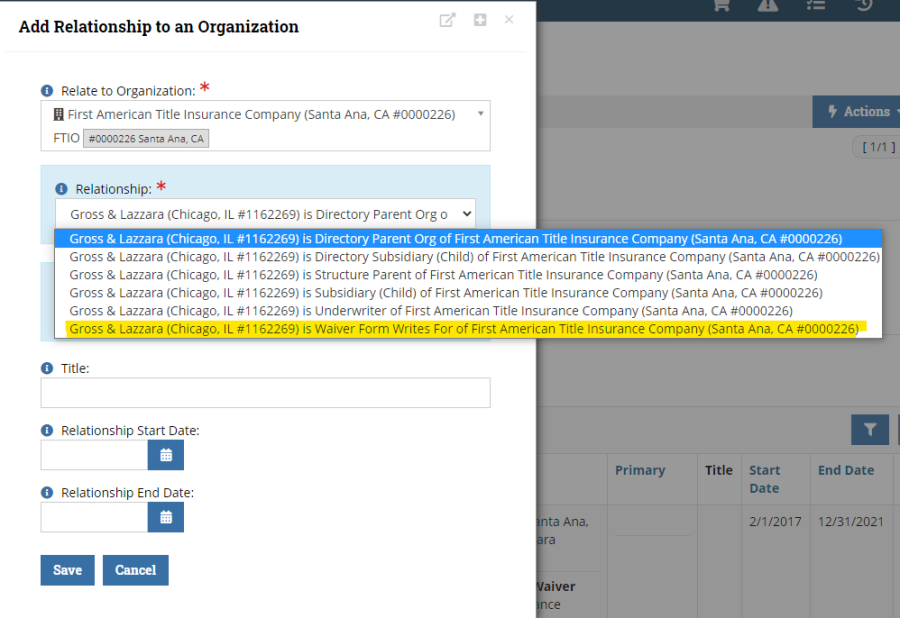Screen dimensions: 900x618
Task: Click the filter funnel button in background
Action: tap(870, 429)
